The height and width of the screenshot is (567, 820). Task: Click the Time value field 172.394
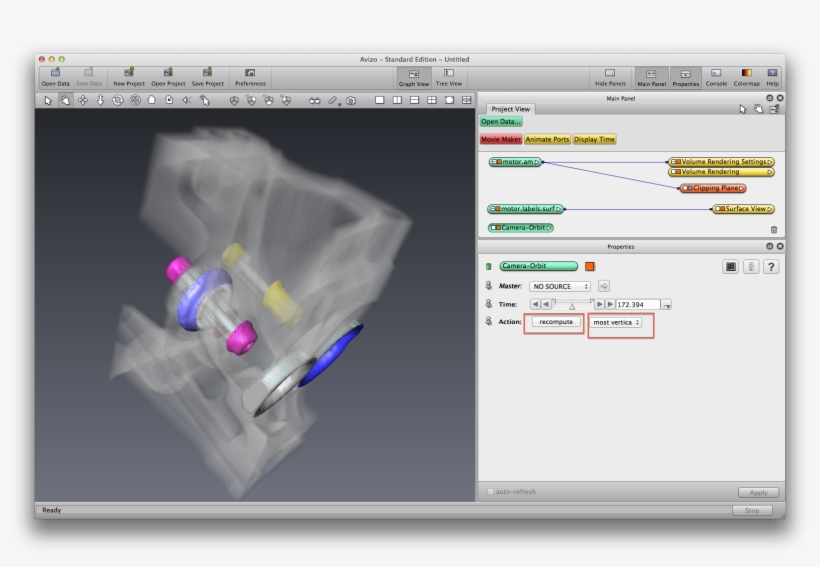click(x=637, y=304)
